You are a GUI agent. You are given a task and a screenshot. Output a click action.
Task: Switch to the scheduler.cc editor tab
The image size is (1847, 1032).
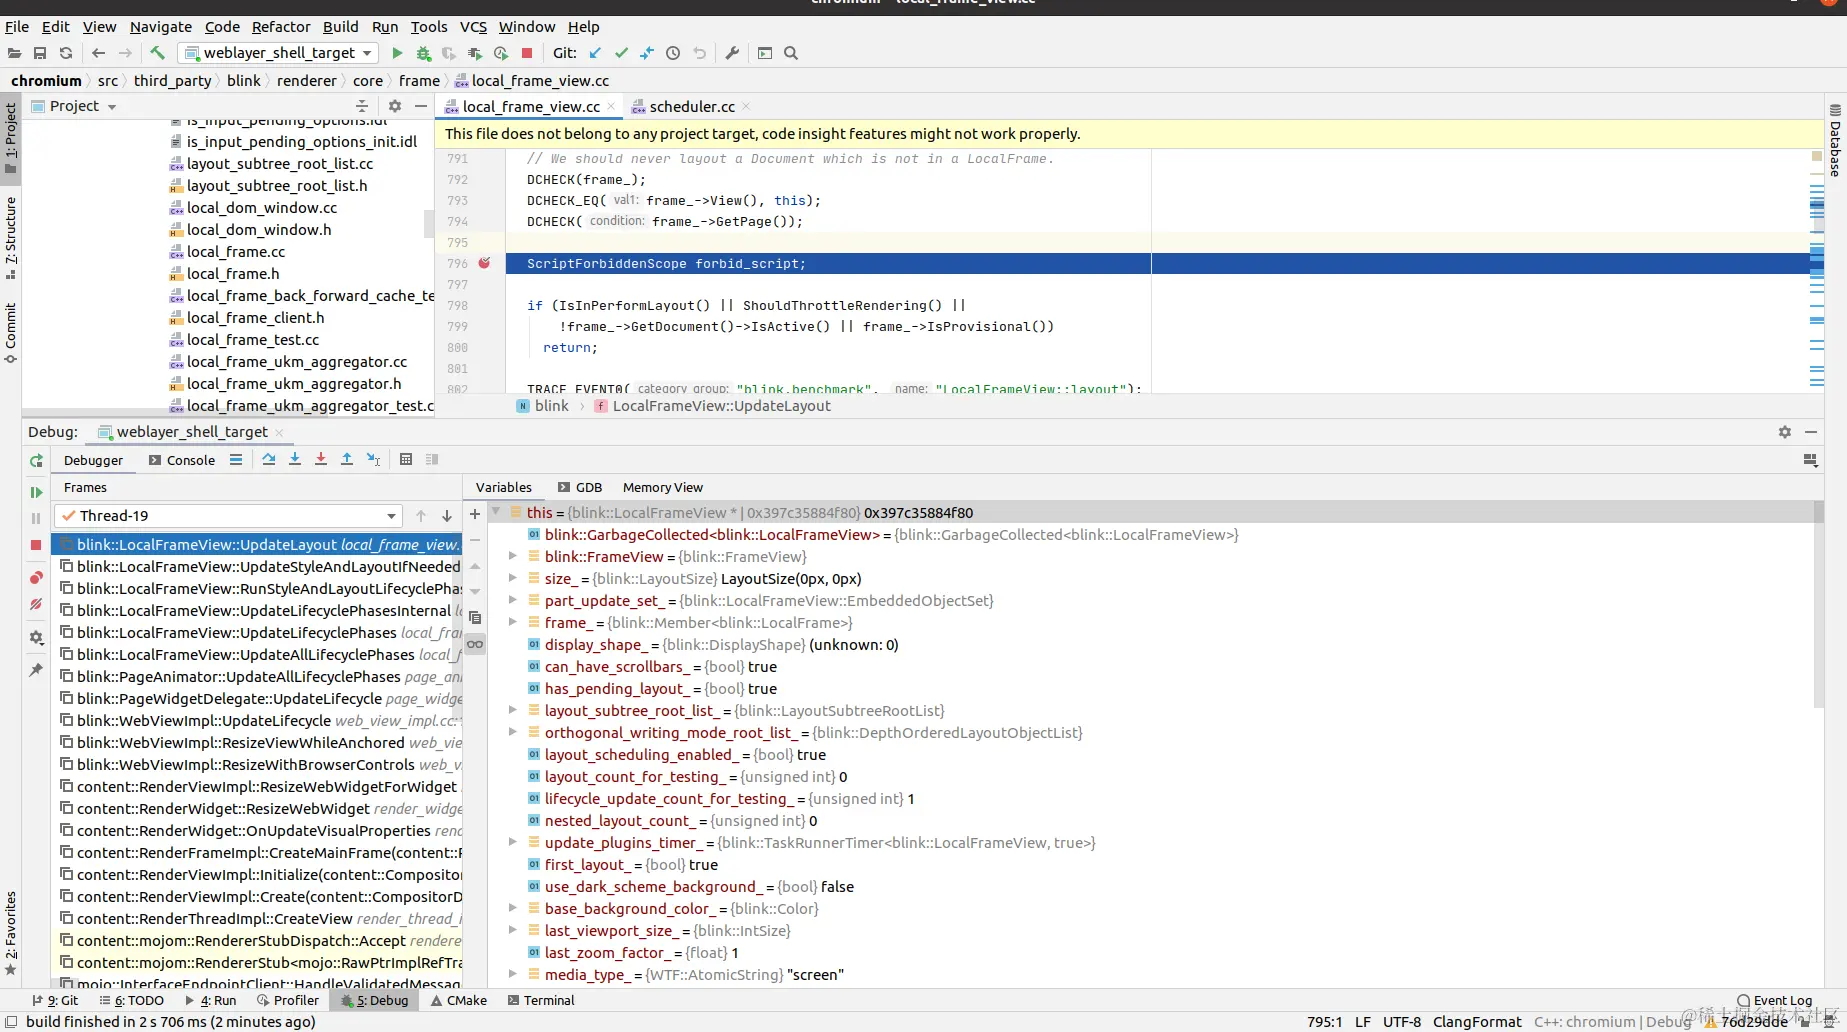pyautogui.click(x=691, y=106)
